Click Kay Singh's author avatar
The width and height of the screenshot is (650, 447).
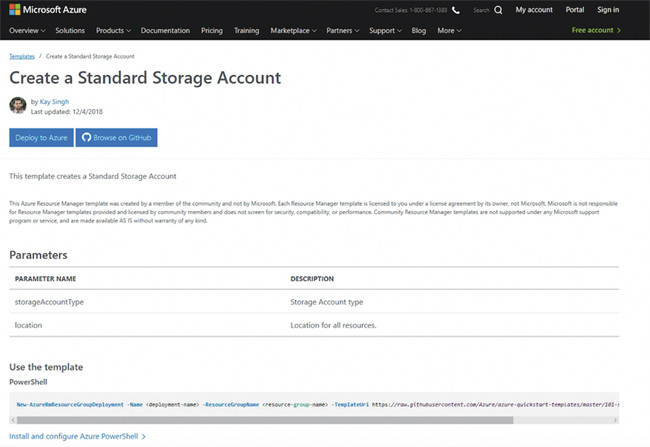18,105
